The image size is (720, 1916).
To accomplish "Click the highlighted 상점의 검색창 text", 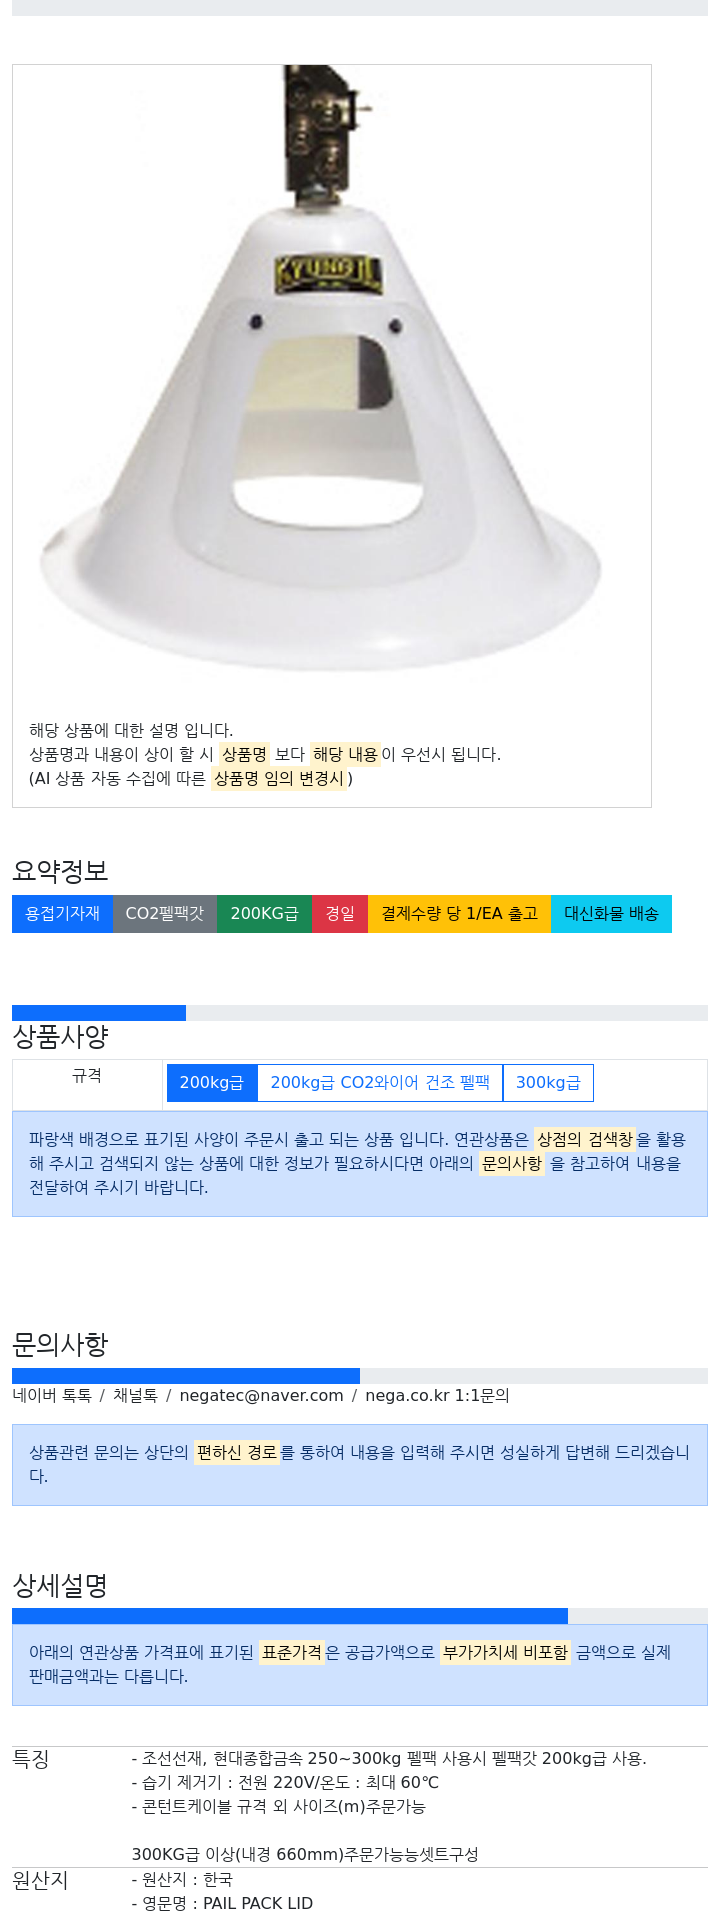I will tap(585, 1139).
